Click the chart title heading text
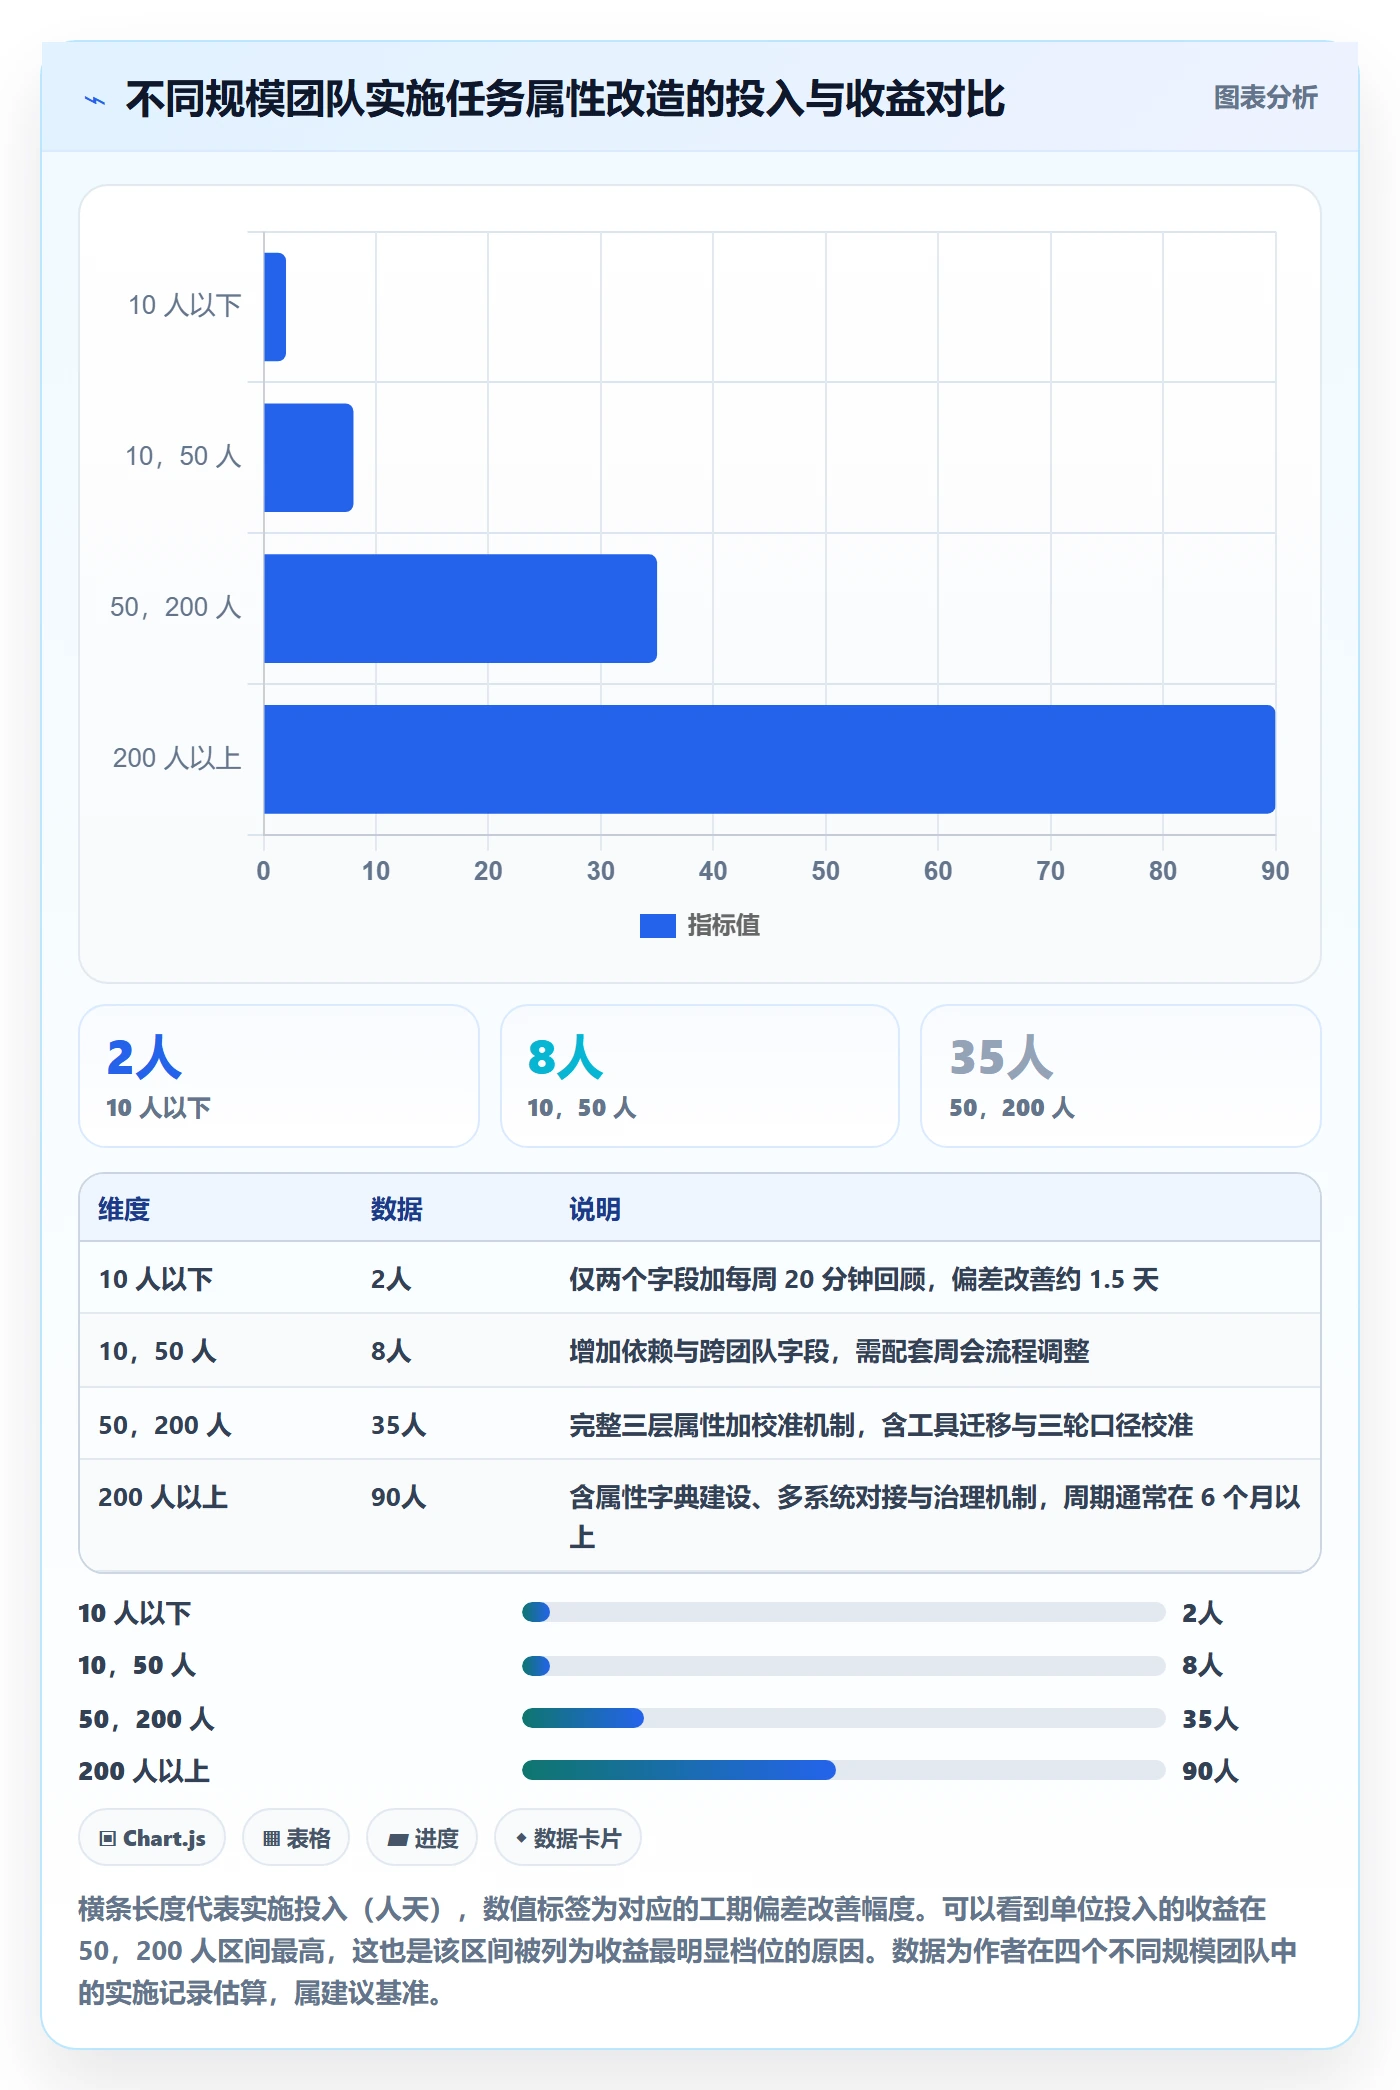 tap(565, 99)
